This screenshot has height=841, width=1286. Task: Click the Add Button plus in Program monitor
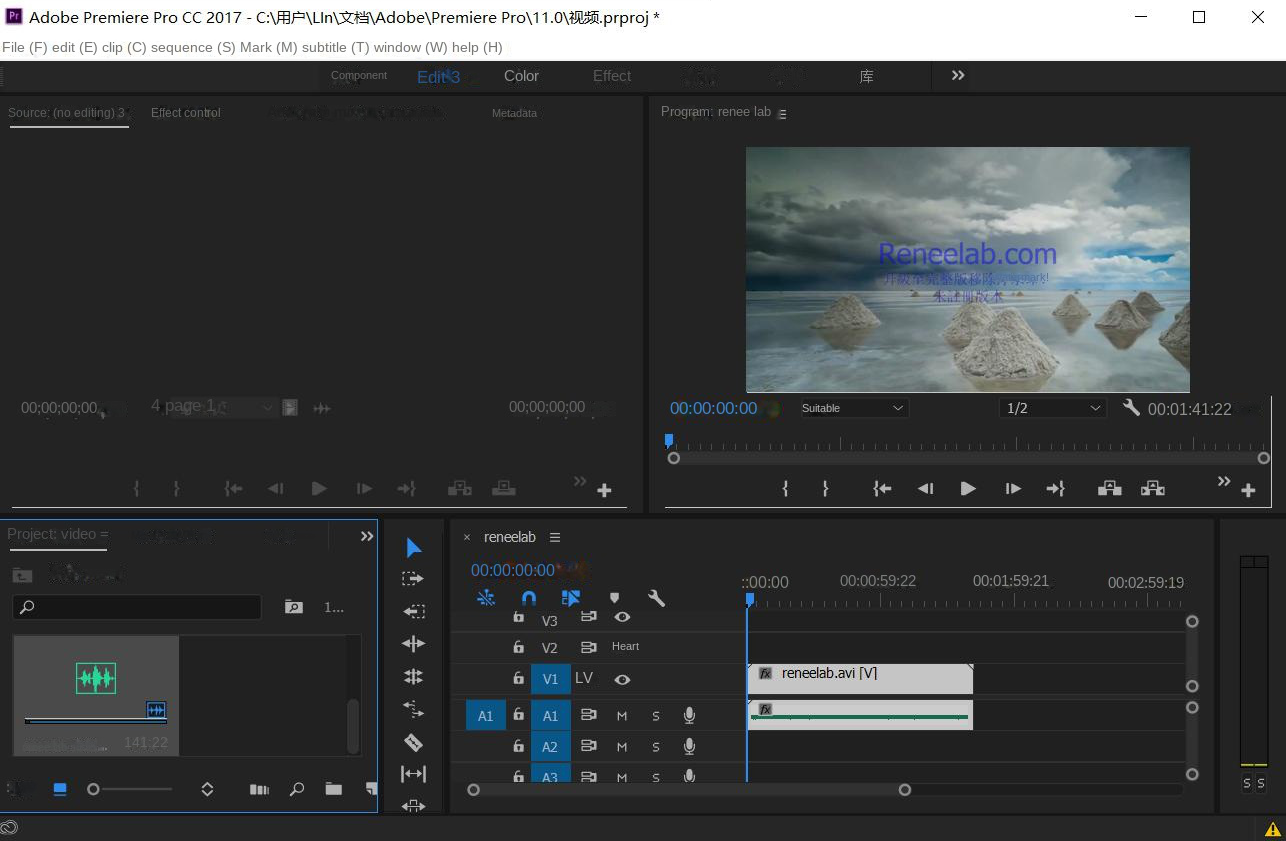1249,489
